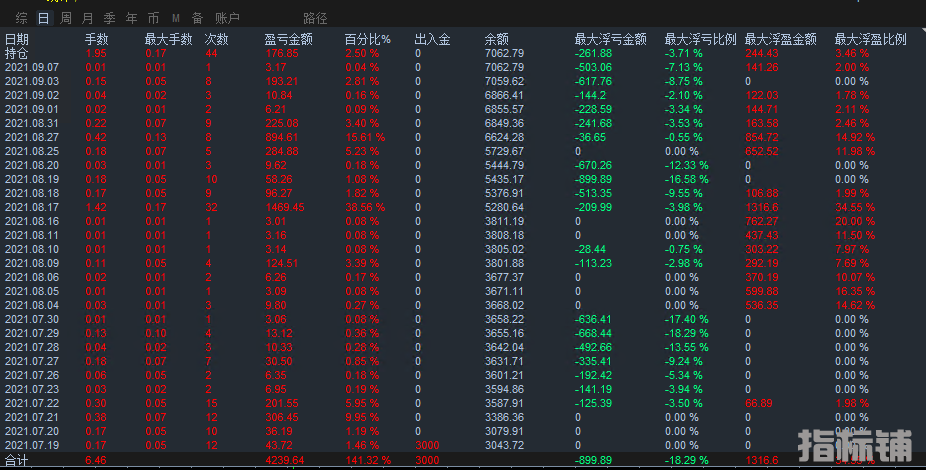Open the M tab
Image resolution: width=926 pixels, height=470 pixels.
[x=175, y=18]
